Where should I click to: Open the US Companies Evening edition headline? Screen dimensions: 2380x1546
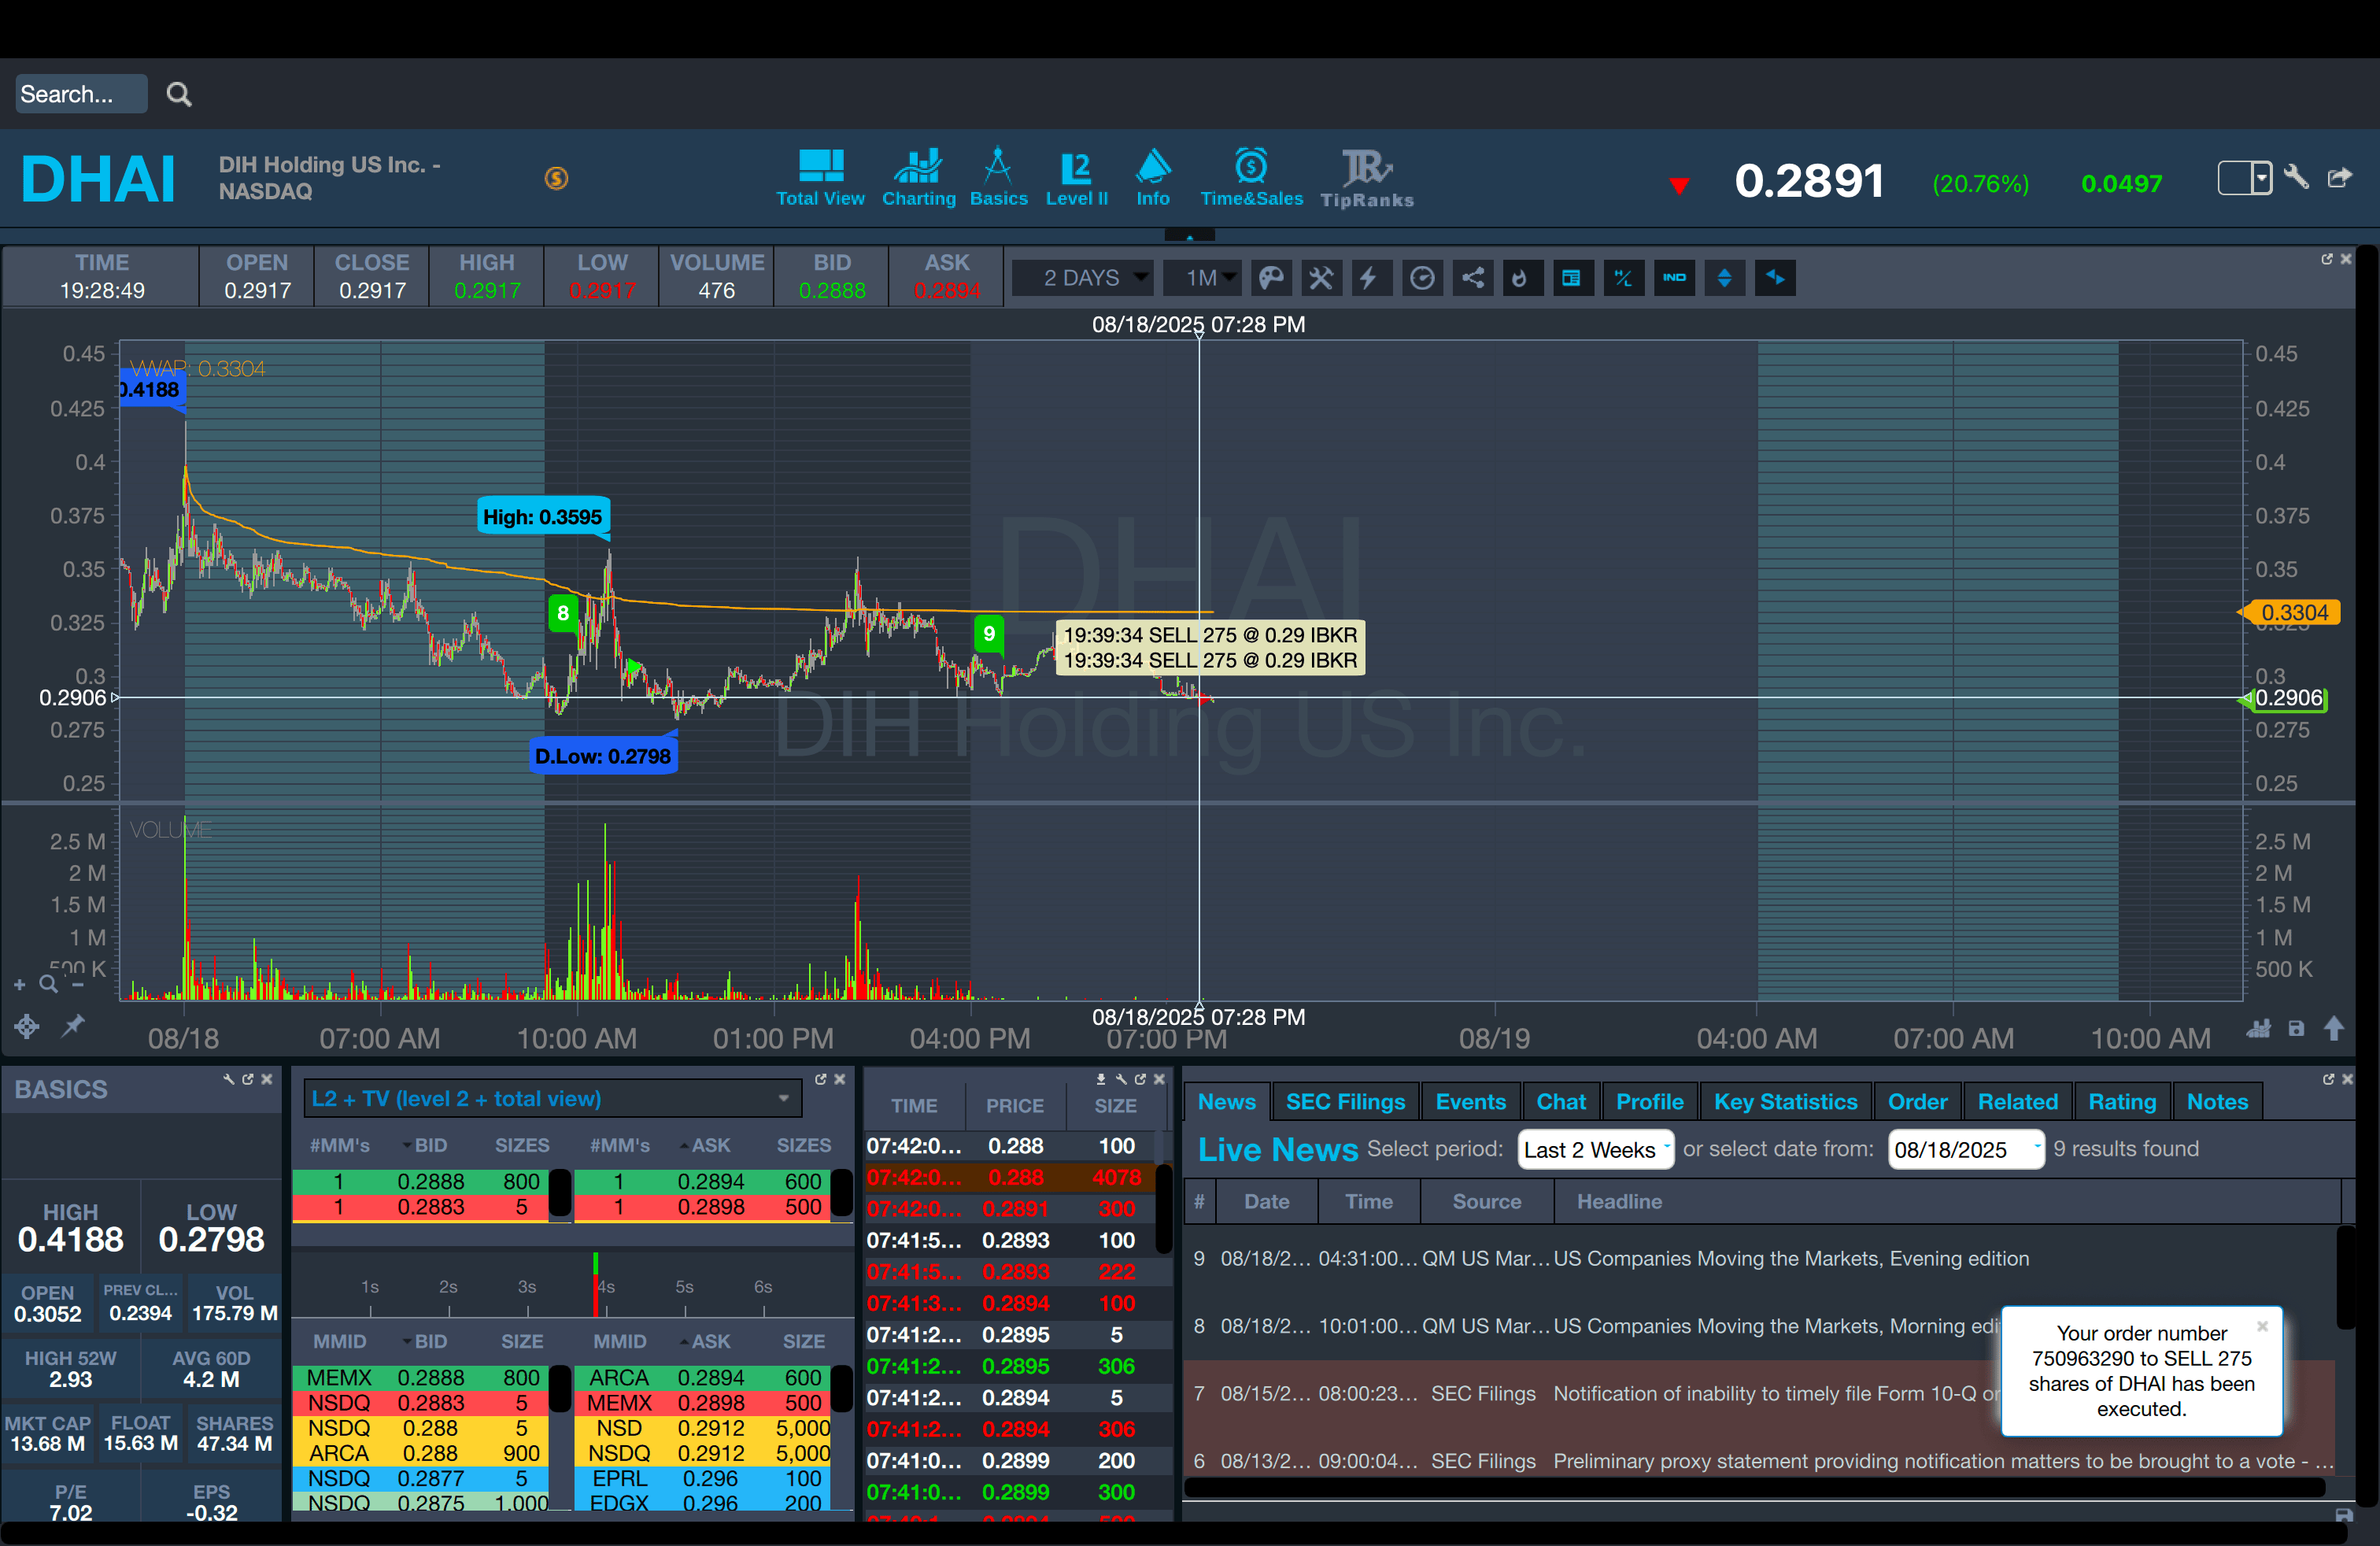click(1790, 1259)
